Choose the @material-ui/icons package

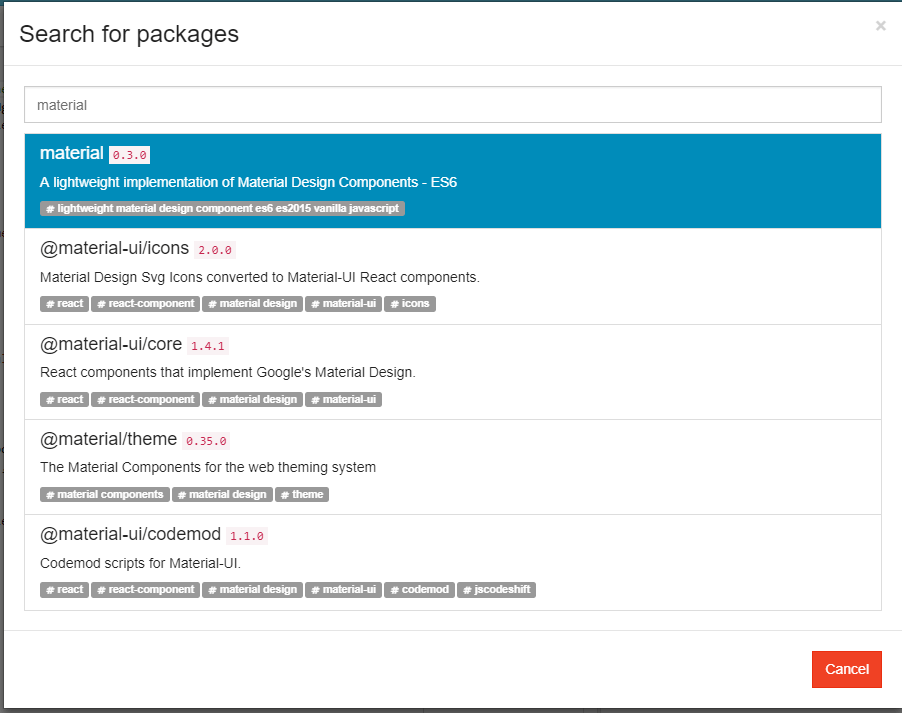453,276
